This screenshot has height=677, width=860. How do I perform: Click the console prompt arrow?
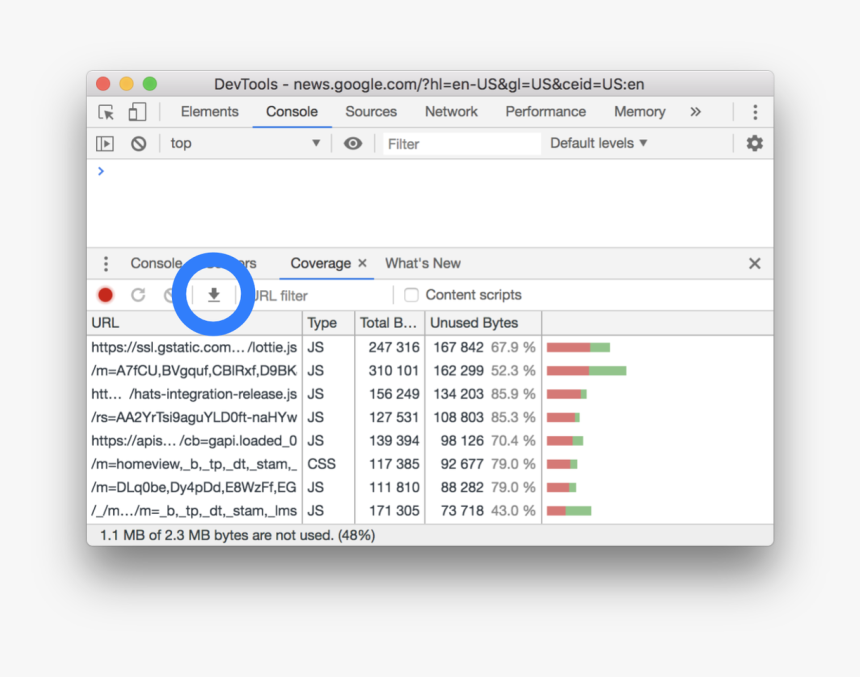point(101,171)
